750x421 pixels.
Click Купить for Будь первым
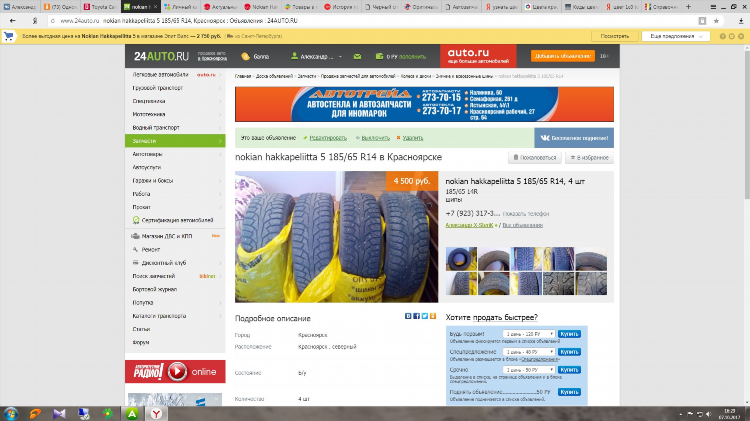(x=569, y=334)
